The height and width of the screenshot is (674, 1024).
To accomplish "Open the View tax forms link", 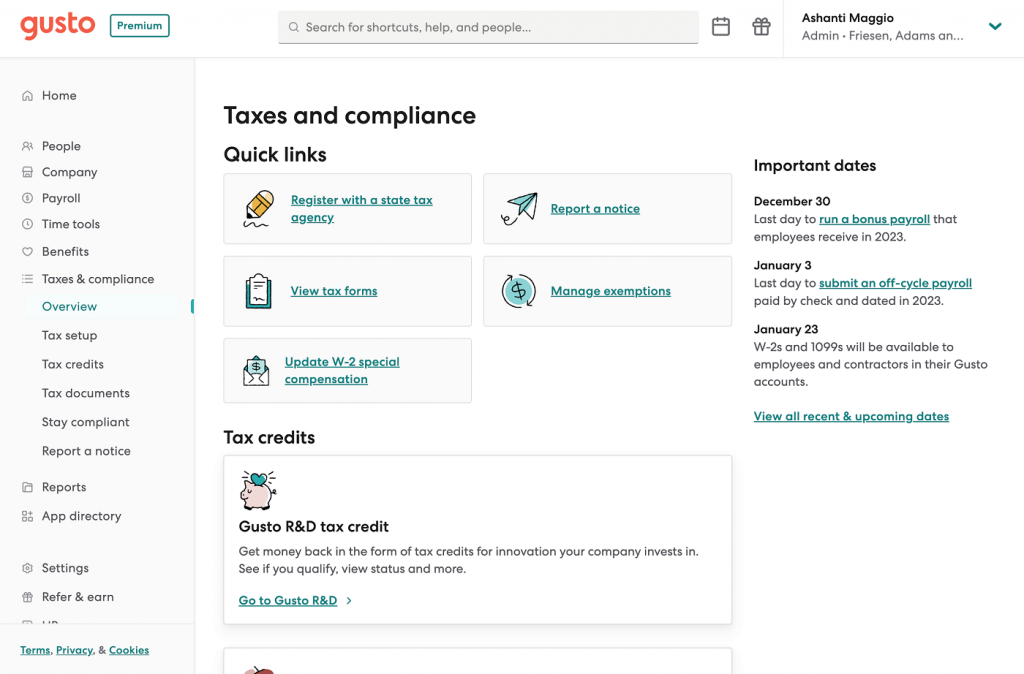I will point(334,291).
